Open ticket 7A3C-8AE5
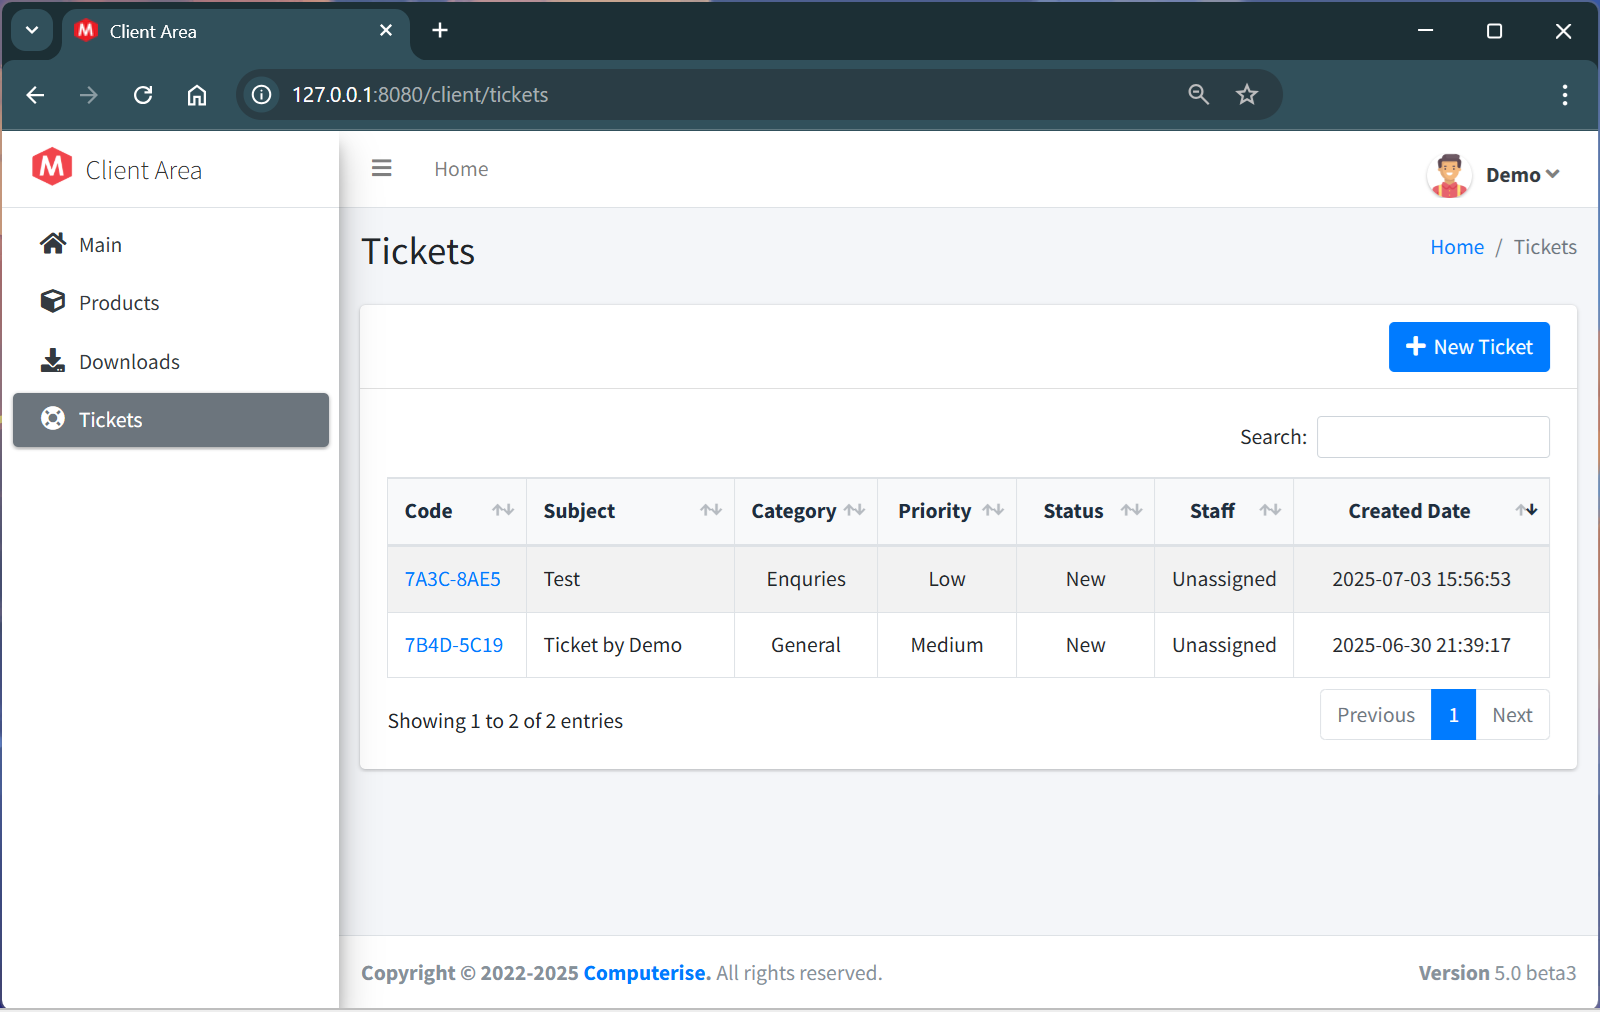Screen dimensions: 1600x1012 452,579
